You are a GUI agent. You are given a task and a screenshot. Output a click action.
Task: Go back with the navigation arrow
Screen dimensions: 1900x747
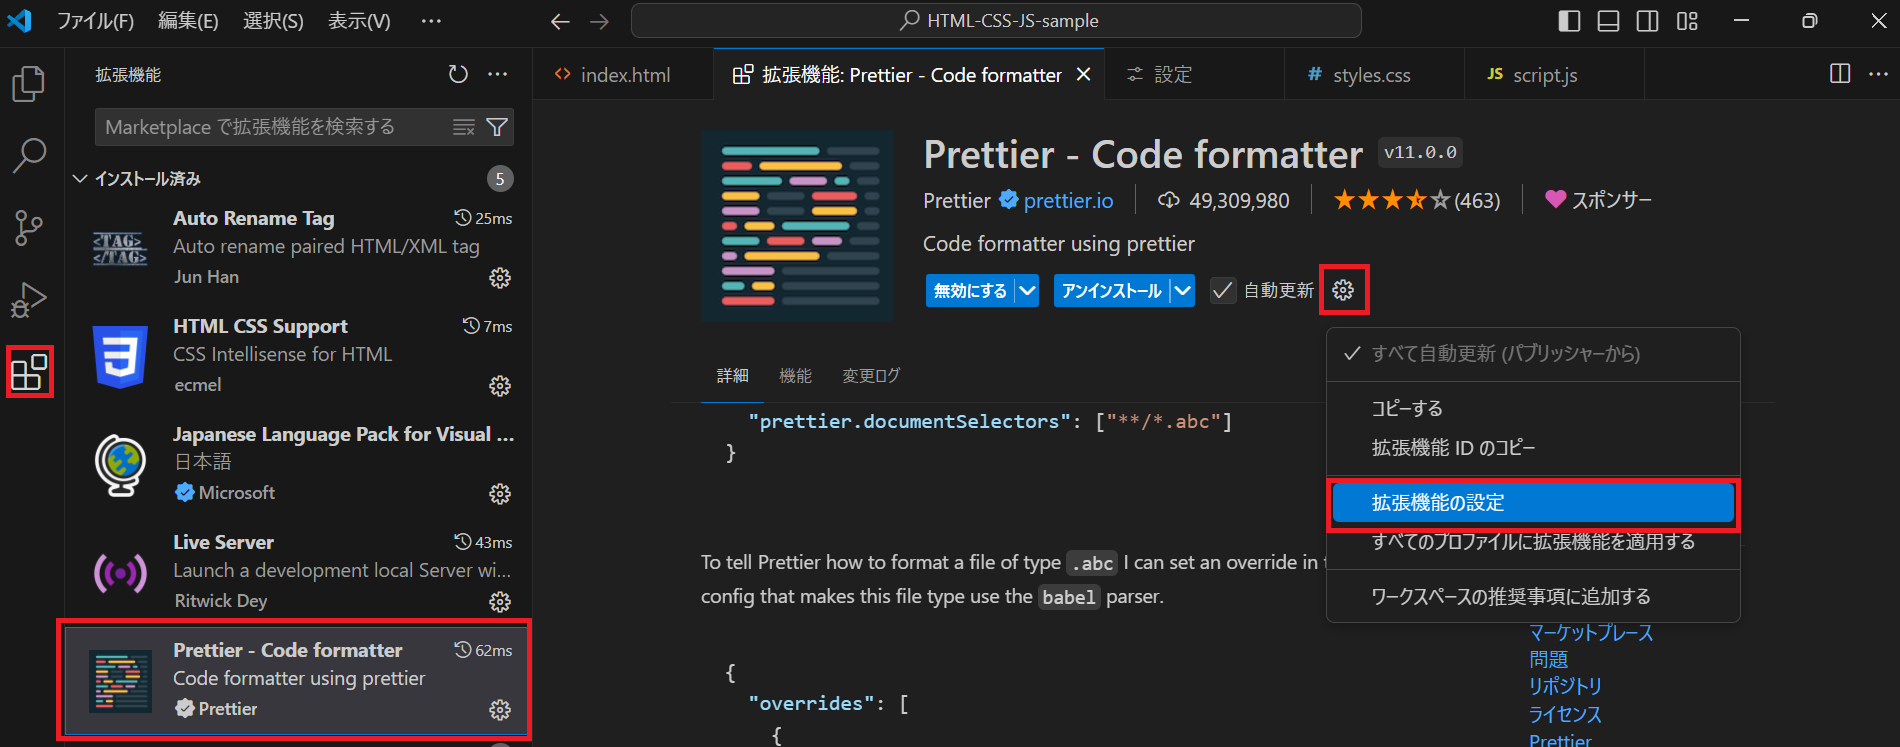click(560, 21)
